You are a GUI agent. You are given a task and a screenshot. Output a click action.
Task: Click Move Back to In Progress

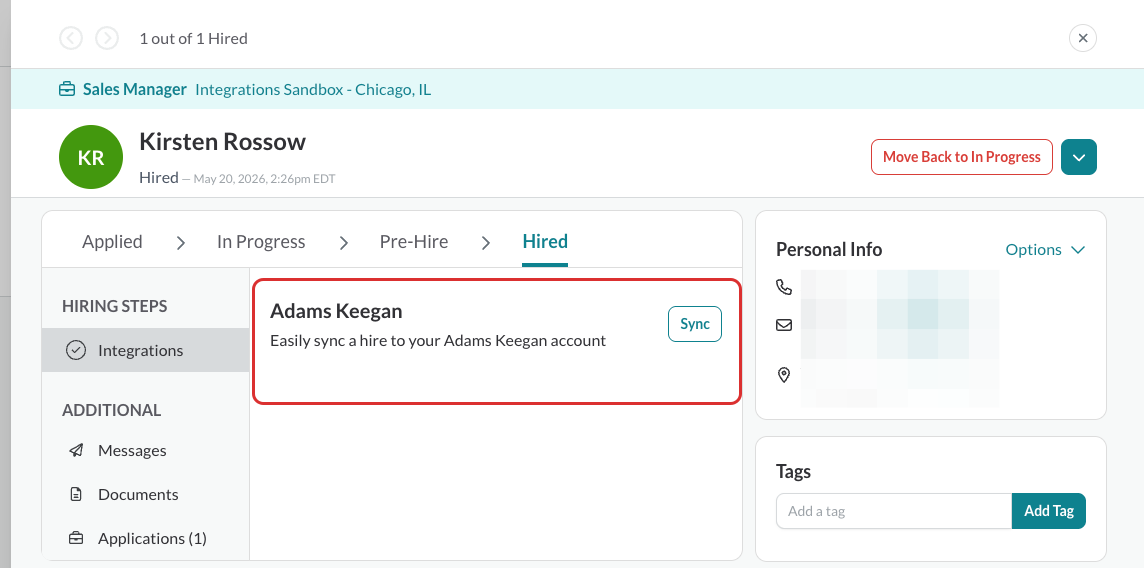pos(962,157)
